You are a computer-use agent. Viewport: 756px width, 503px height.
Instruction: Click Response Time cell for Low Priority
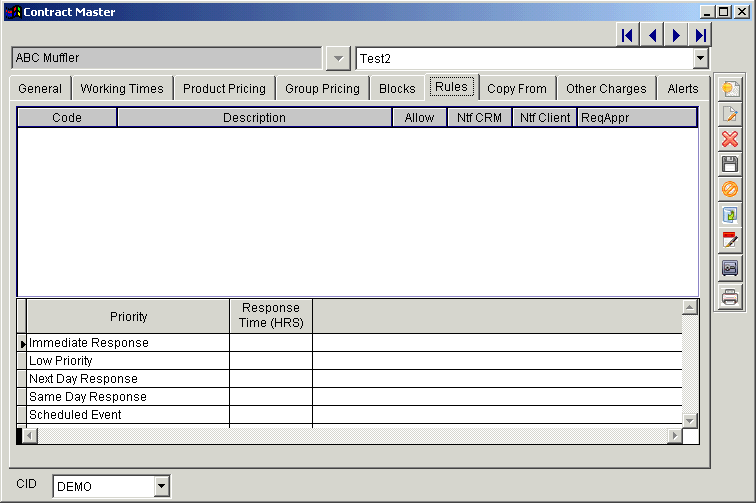(x=271, y=361)
